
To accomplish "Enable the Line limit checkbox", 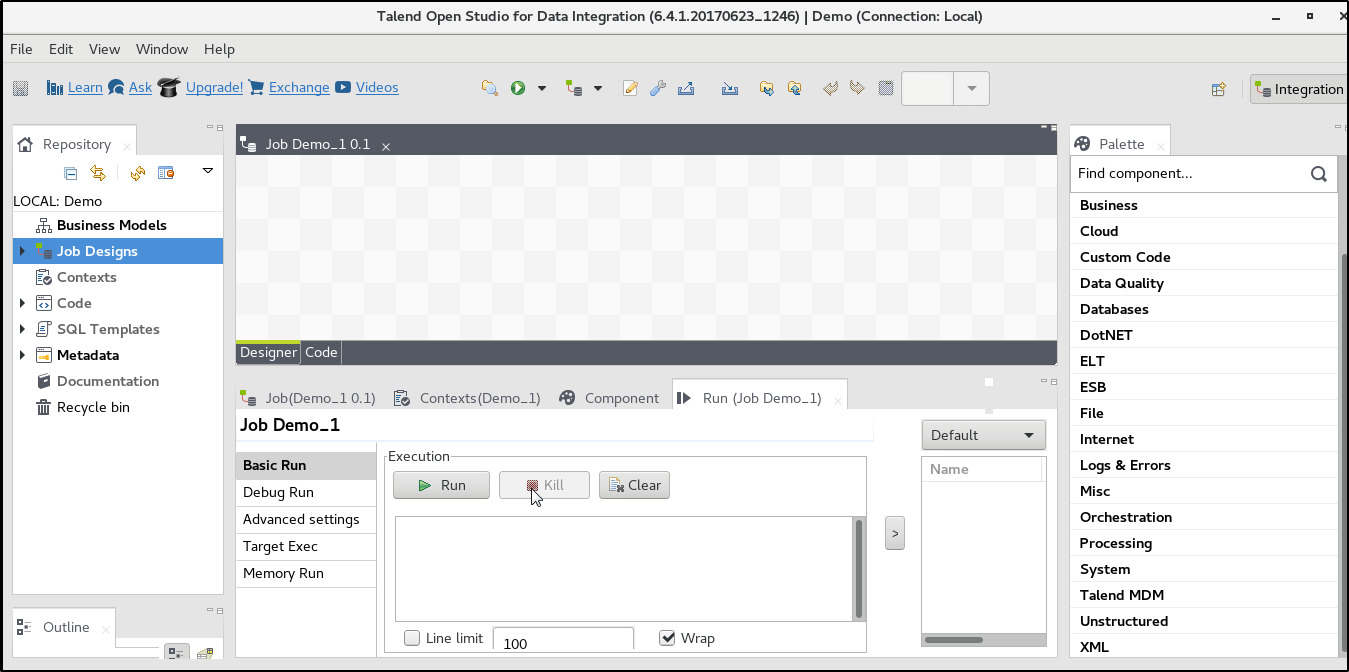I will [x=411, y=638].
